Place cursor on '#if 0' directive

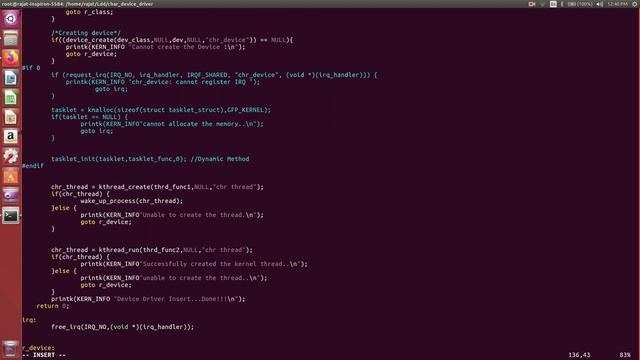click(x=31, y=68)
